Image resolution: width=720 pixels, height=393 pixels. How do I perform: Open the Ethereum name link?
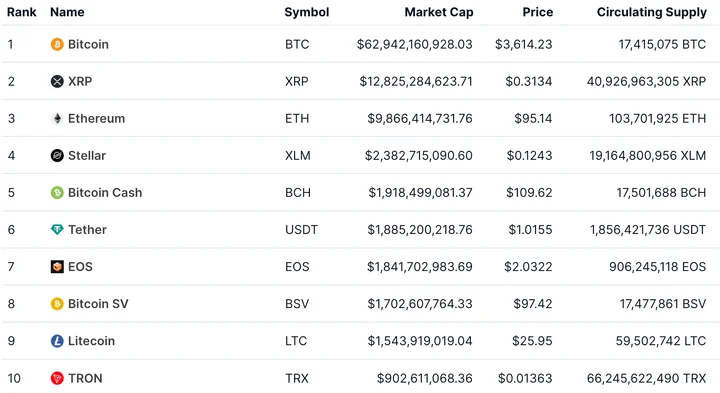96,118
